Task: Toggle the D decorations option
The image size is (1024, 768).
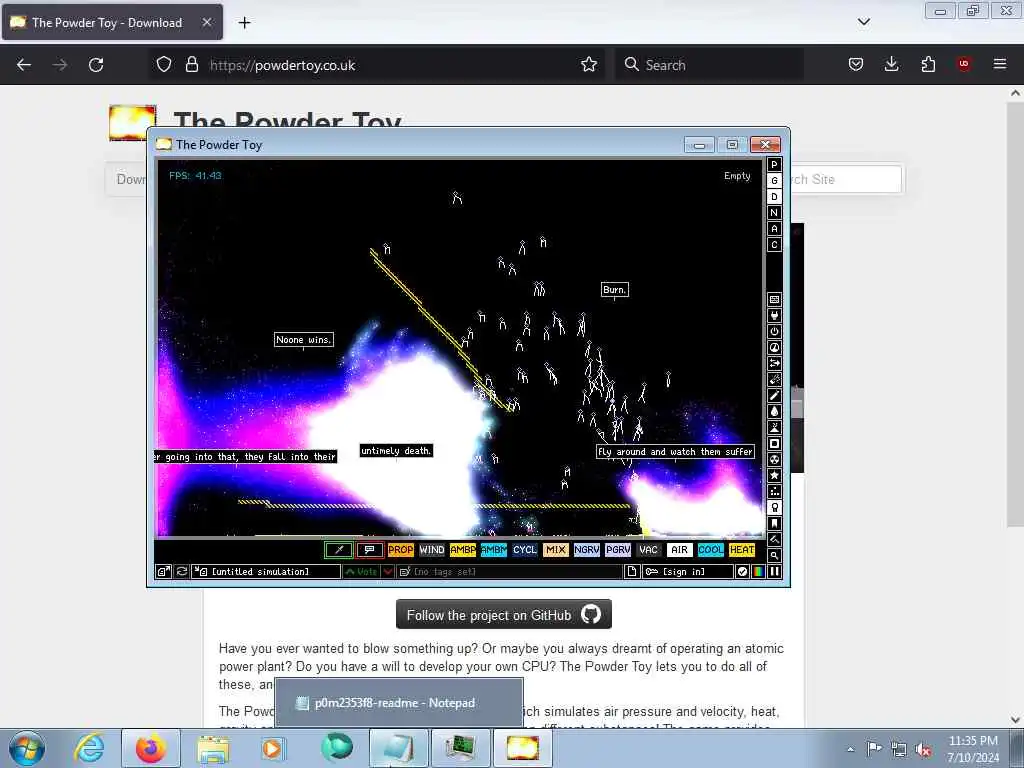Action: click(x=775, y=197)
